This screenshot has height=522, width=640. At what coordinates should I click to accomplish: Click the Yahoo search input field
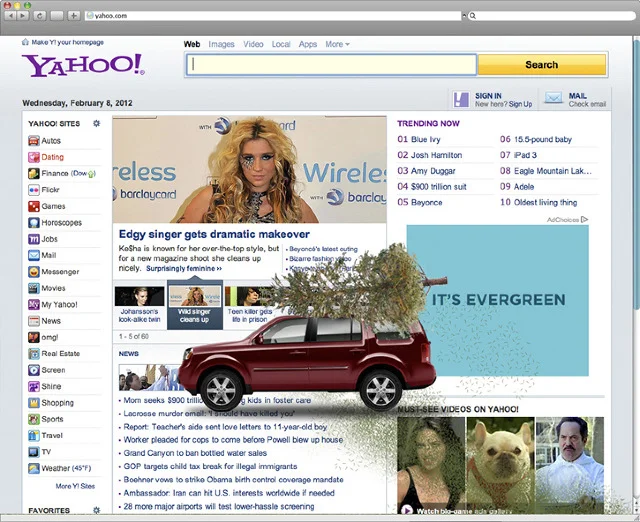[x=331, y=65]
